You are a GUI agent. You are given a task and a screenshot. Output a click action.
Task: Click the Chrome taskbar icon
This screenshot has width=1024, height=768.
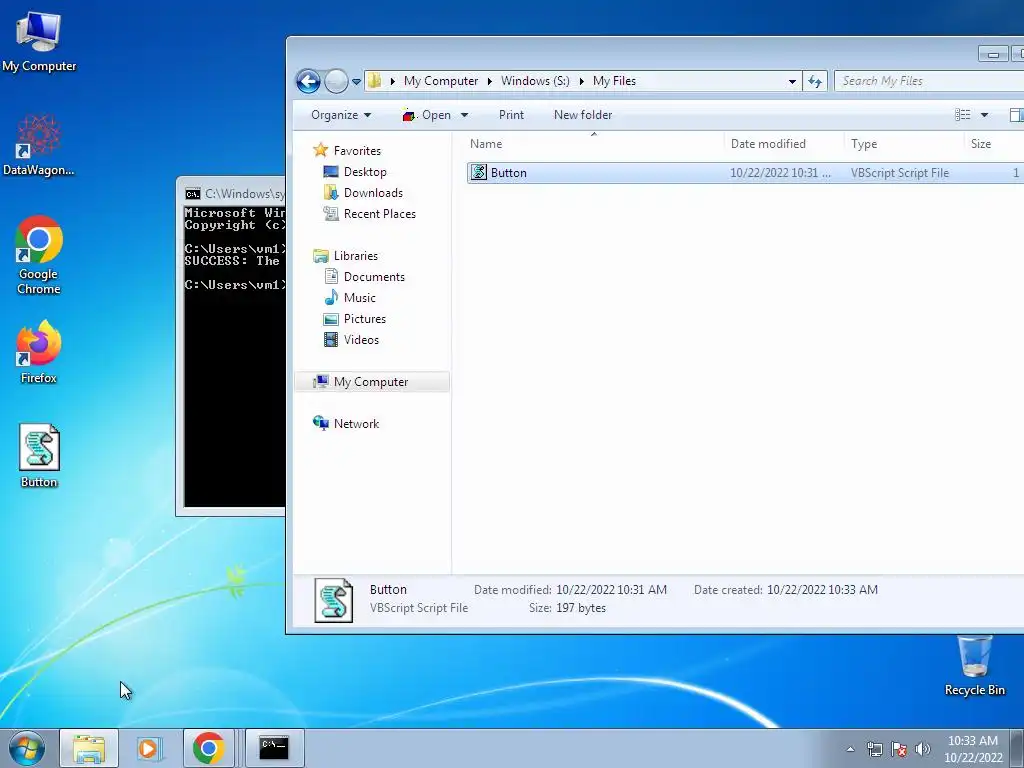(208, 748)
